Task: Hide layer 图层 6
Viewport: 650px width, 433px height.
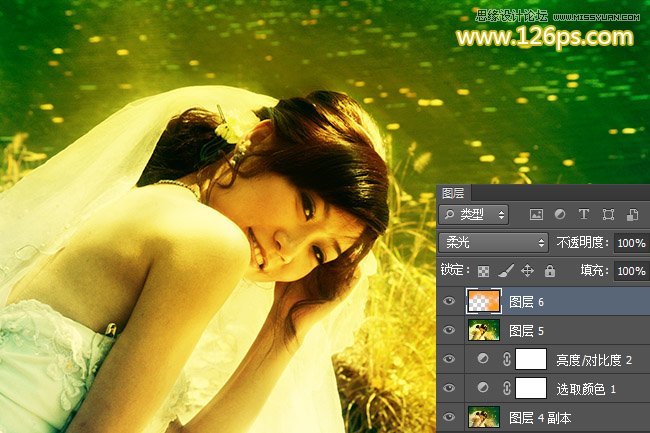Action: pos(449,301)
